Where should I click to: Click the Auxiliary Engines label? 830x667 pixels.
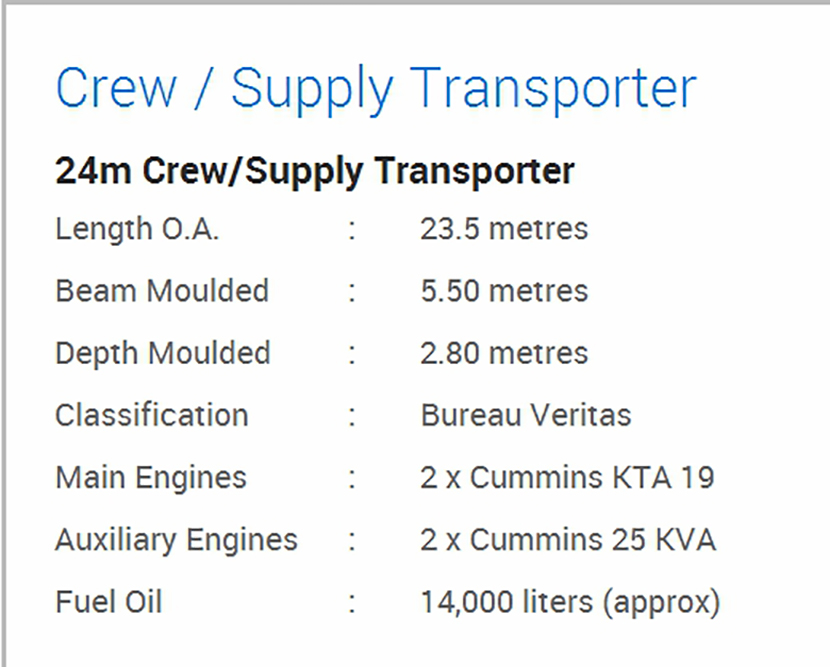click(x=176, y=540)
